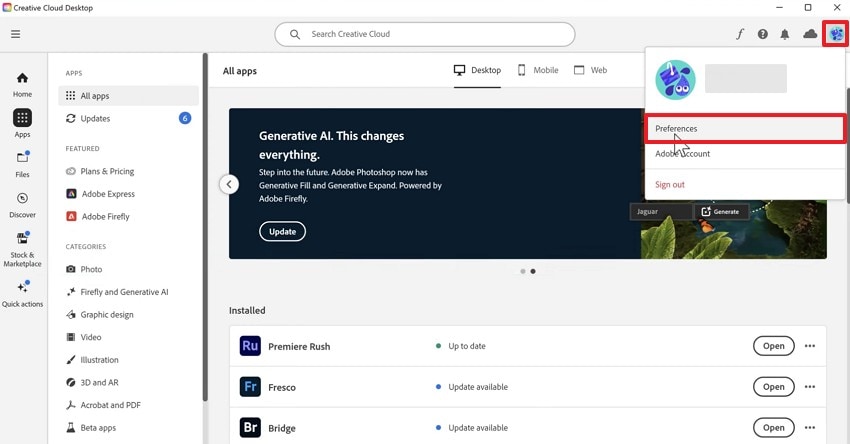
Task: Choose Sign out from profile menu
Action: pos(745,185)
